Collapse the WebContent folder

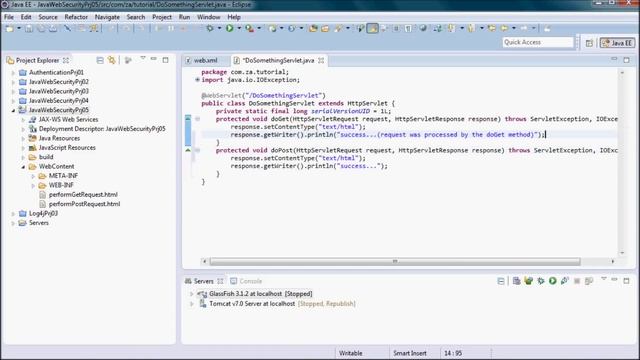click(23, 167)
